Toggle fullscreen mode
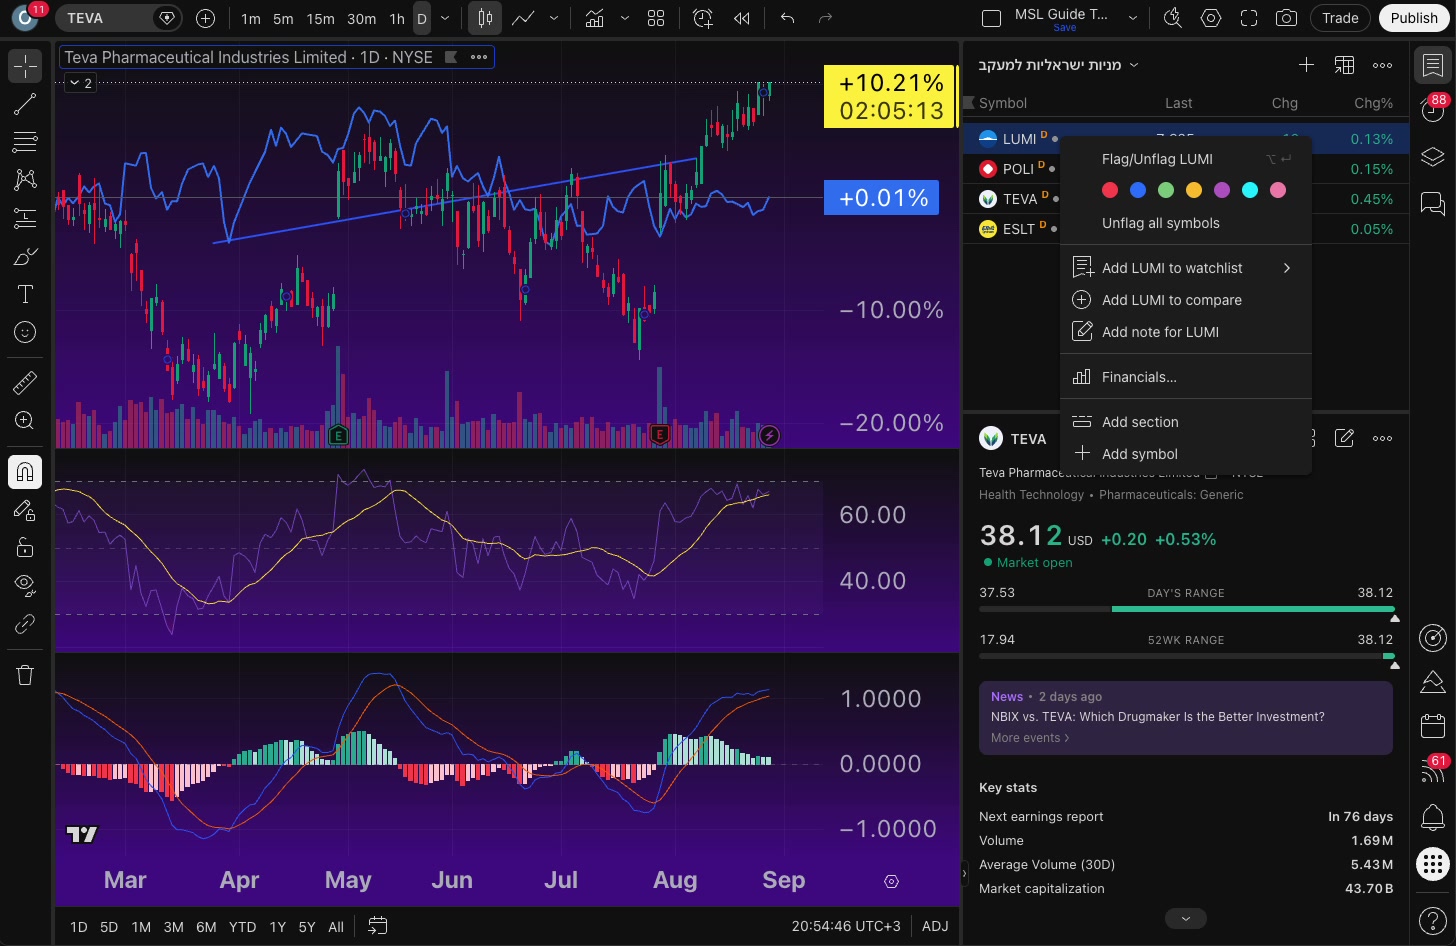 pos(1249,18)
